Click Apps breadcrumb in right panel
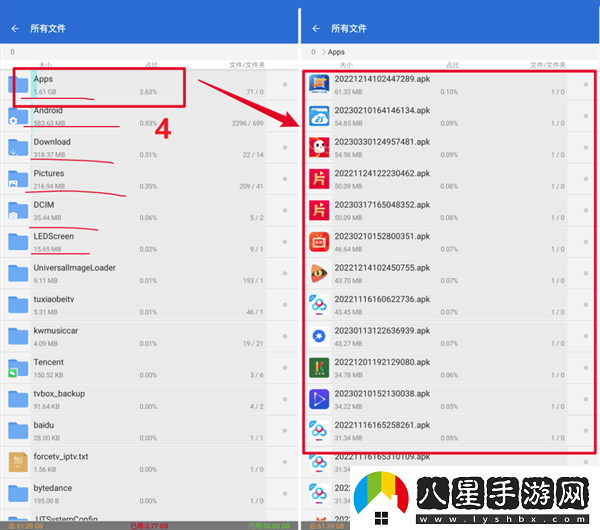This screenshot has width=600, height=530. pyautogui.click(x=336, y=52)
